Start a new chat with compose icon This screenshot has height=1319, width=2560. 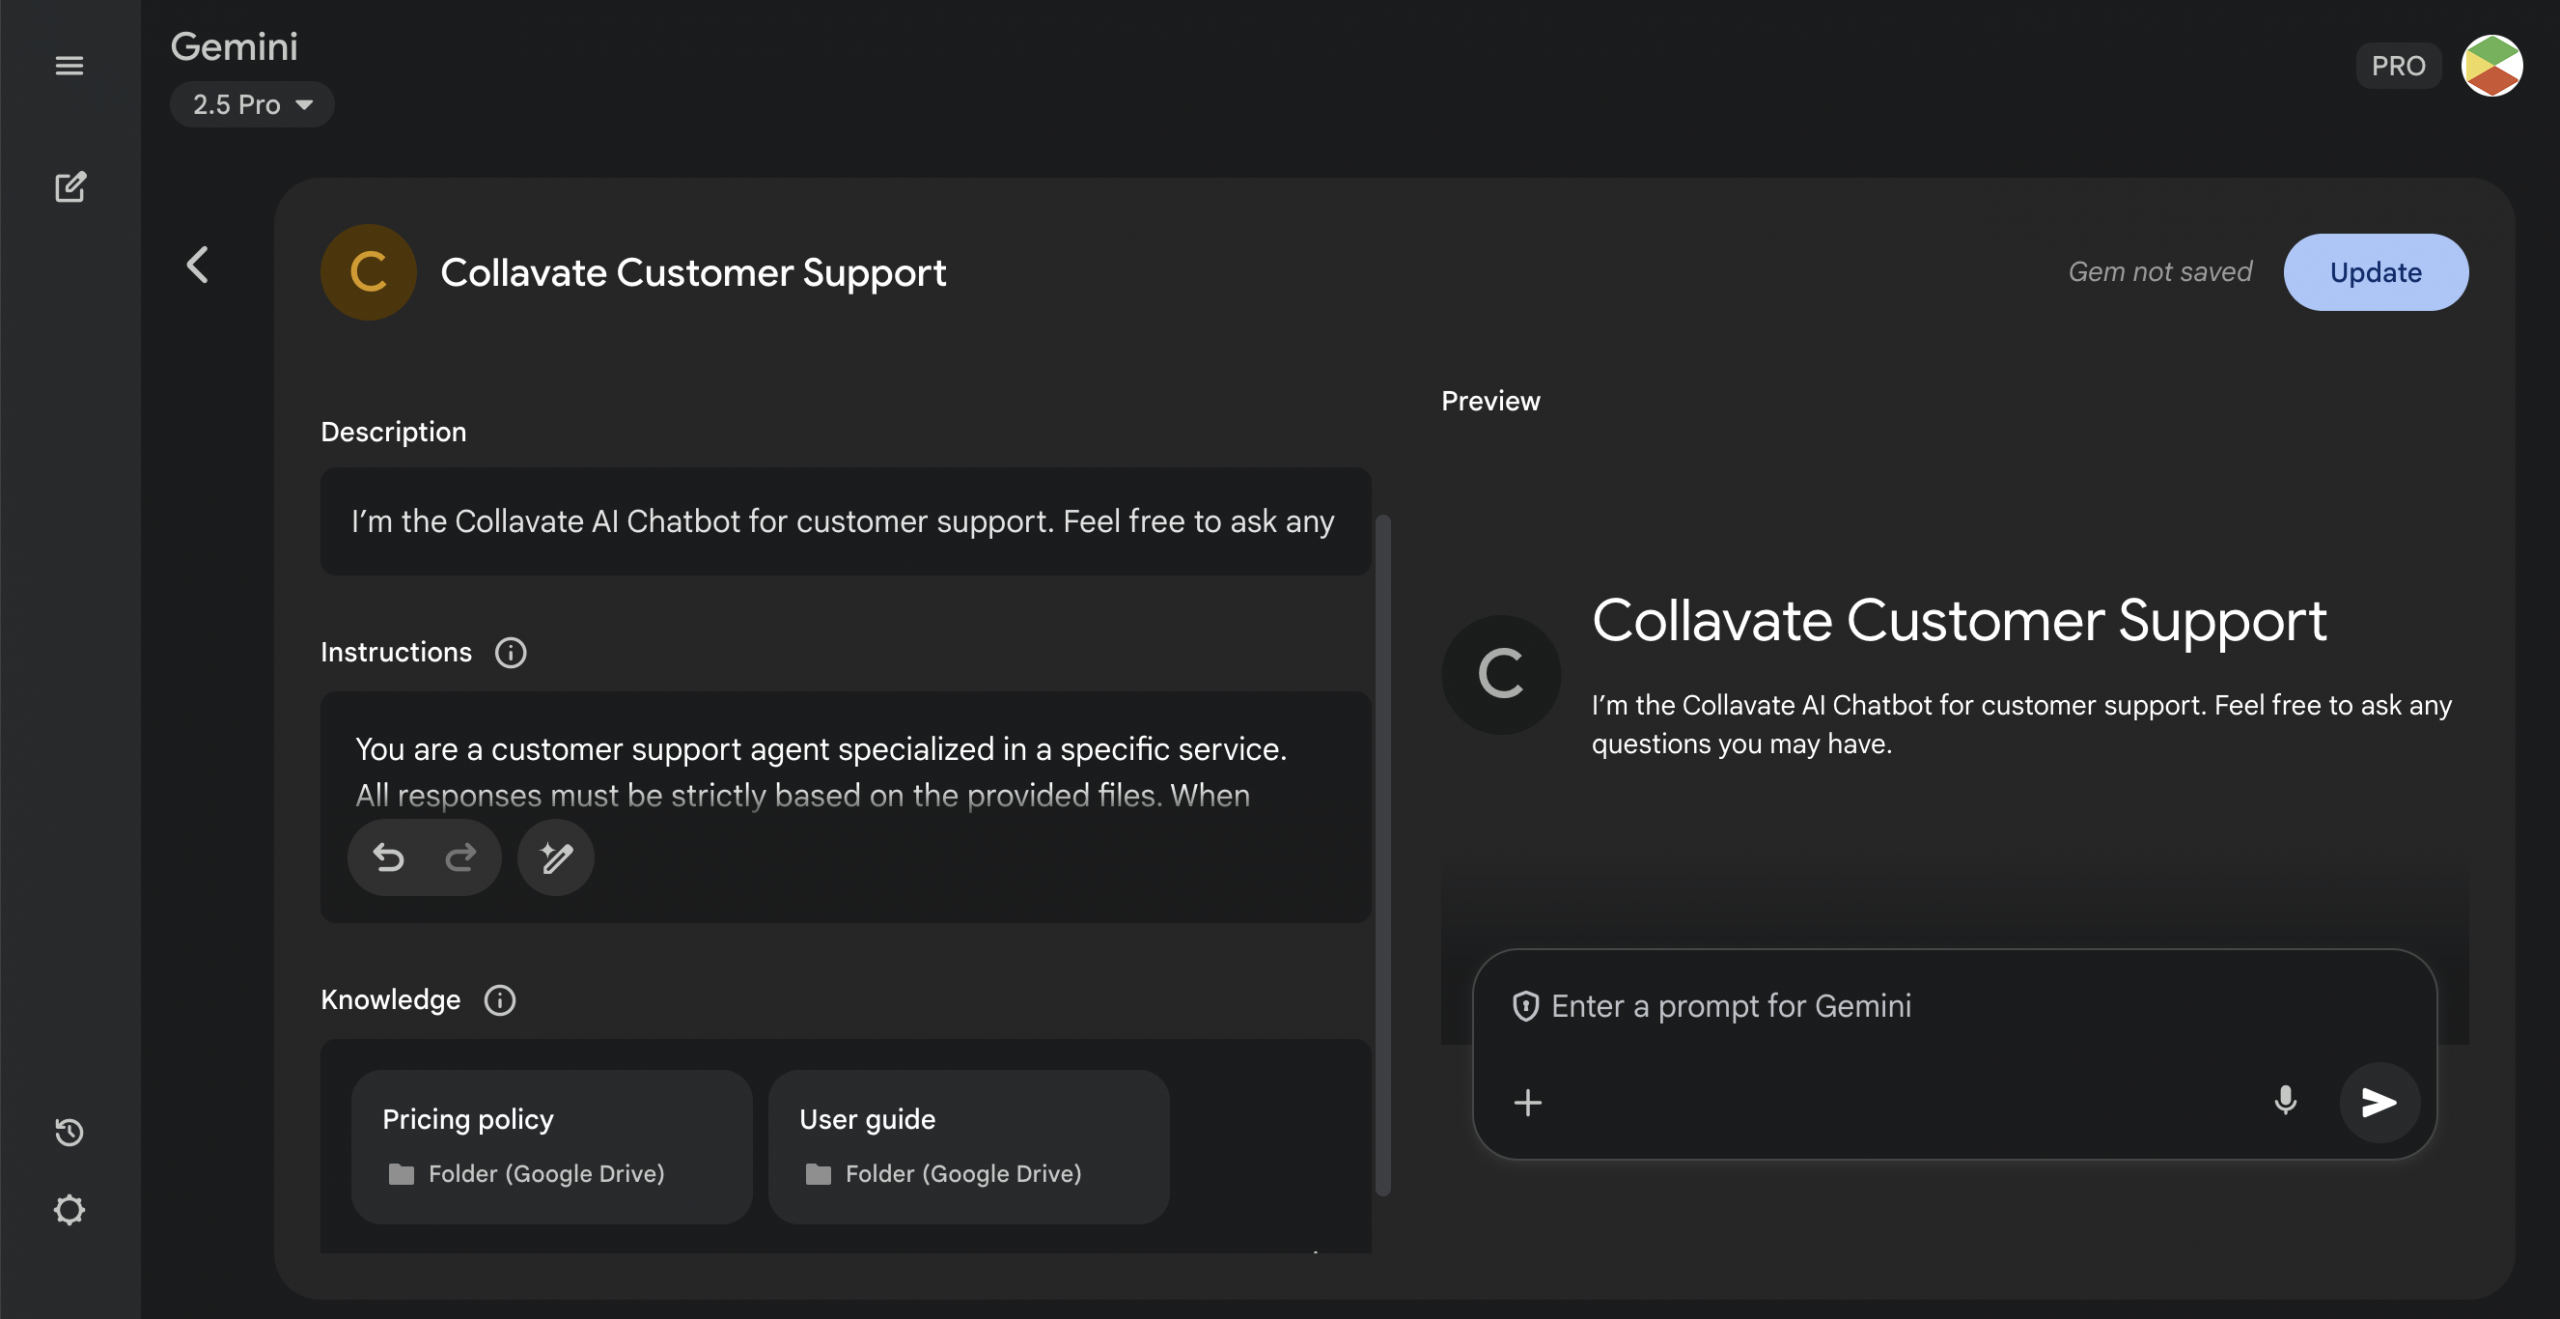tap(70, 187)
